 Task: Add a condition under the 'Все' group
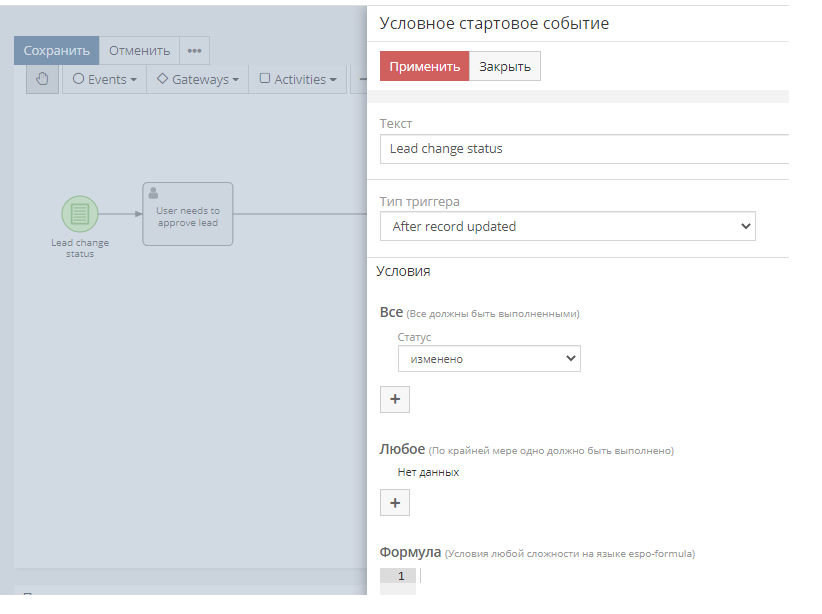pos(394,399)
